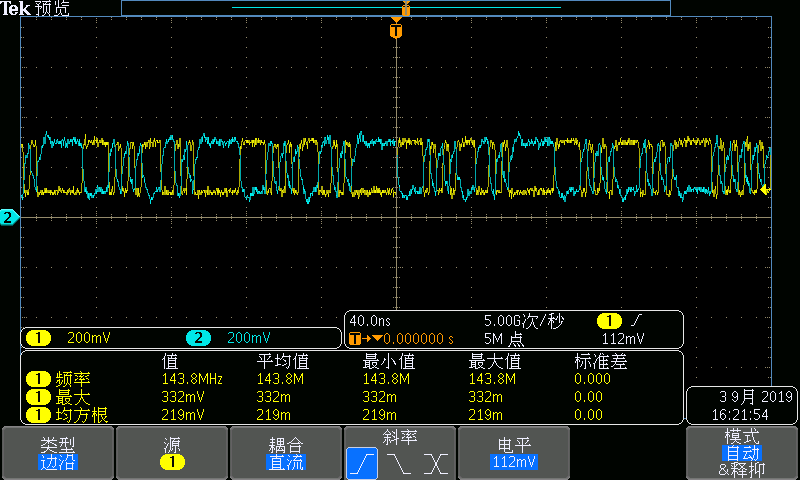The height and width of the screenshot is (480, 800).
Task: Click the 斜率 slope label
Action: pyautogui.click(x=399, y=437)
